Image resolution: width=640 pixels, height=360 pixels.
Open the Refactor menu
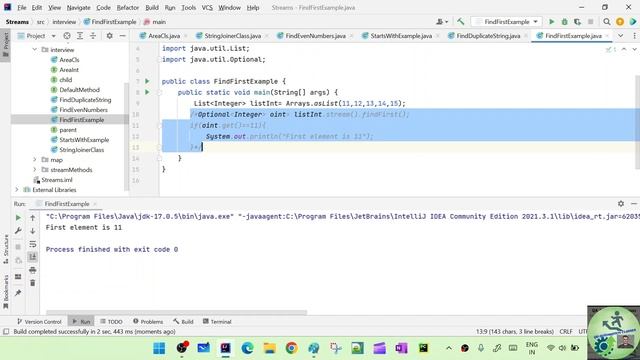point(127,8)
